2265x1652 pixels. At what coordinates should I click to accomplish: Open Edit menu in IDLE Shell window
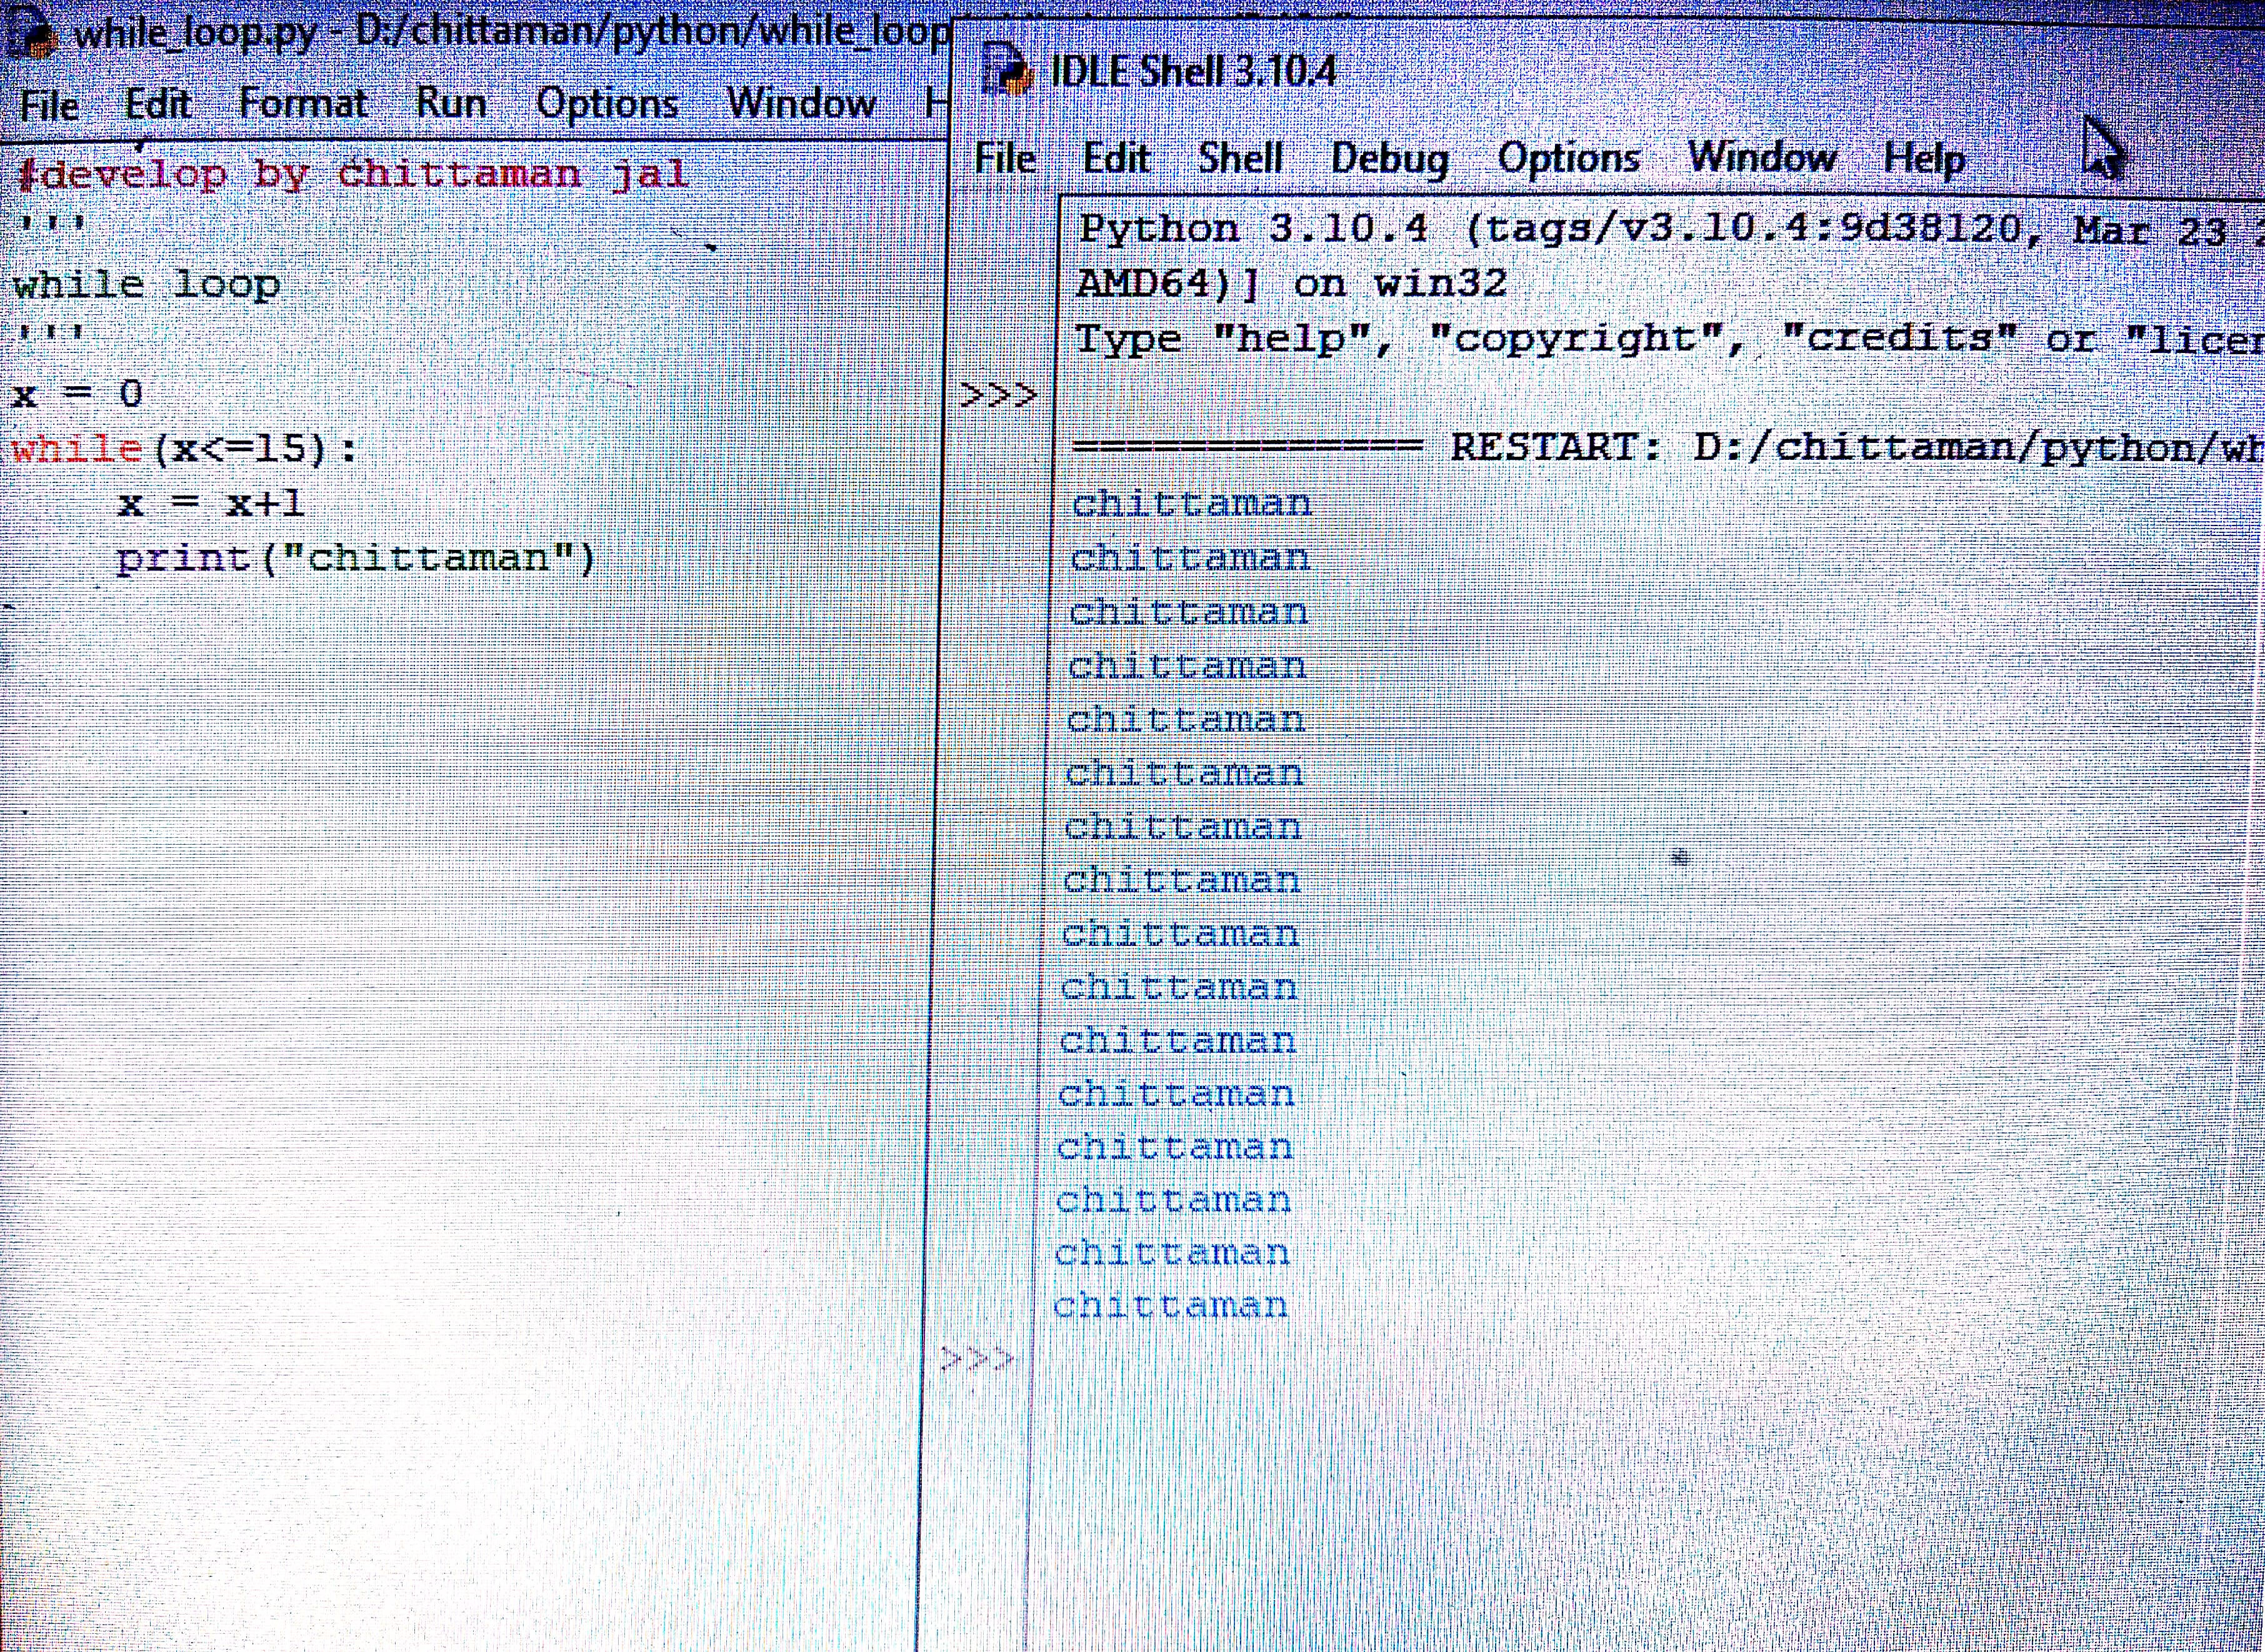point(1117,159)
